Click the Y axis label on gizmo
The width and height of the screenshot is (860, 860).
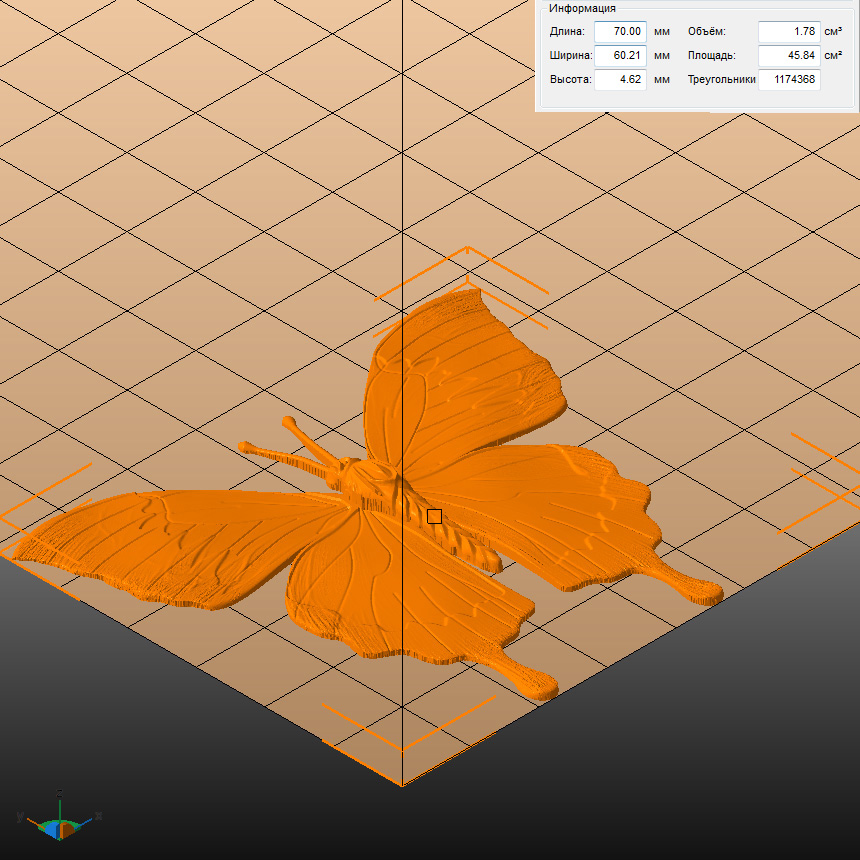pyautogui.click(x=20, y=817)
